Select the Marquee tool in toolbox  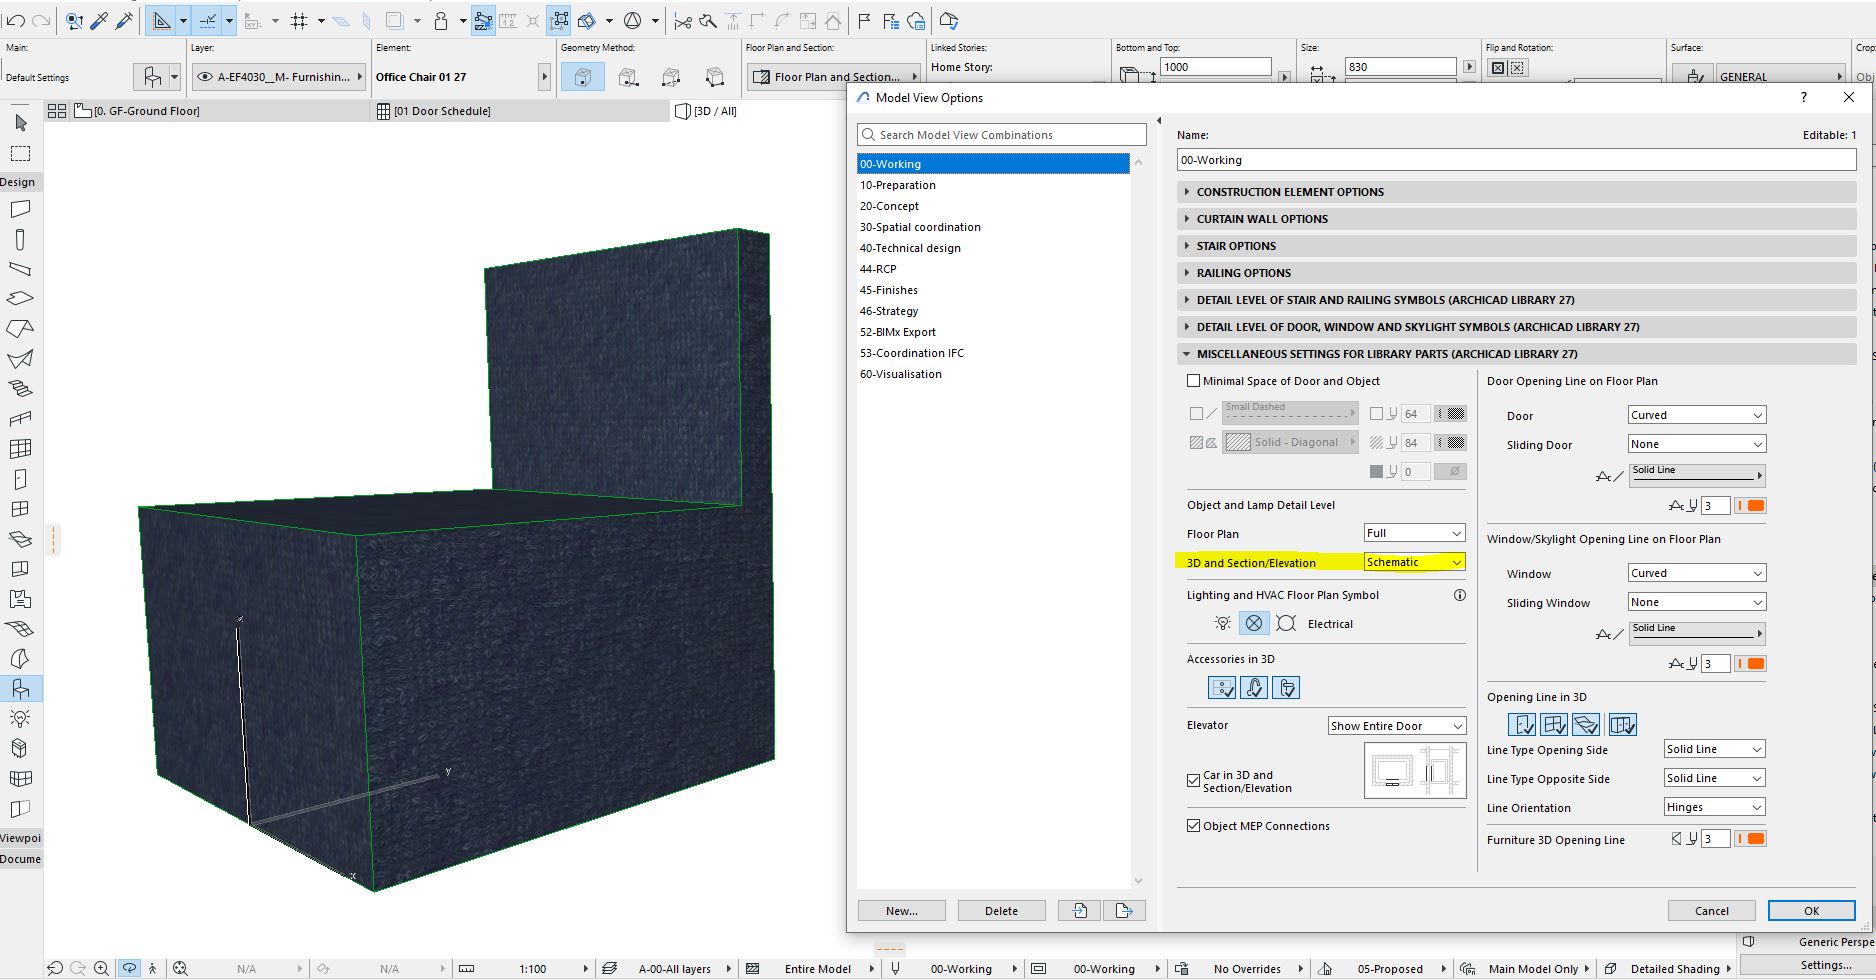[x=21, y=153]
